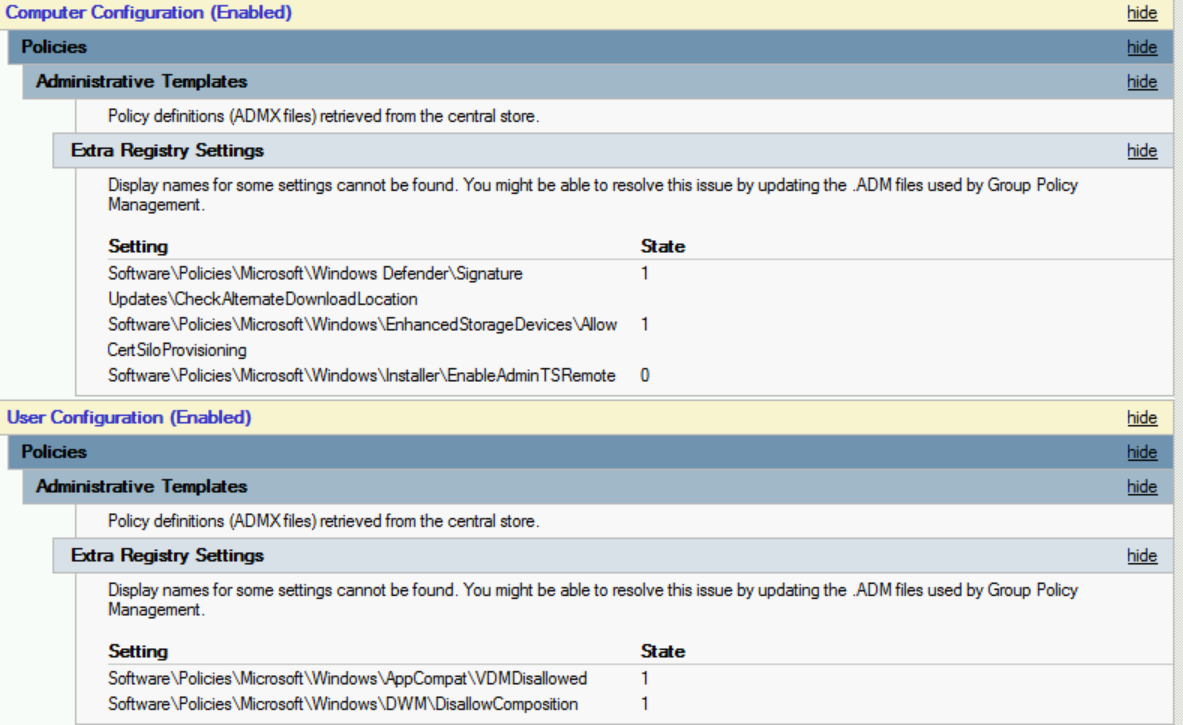Collapse the Computer Configuration (Enabled) header title
This screenshot has height=725, width=1183.
(x=149, y=13)
